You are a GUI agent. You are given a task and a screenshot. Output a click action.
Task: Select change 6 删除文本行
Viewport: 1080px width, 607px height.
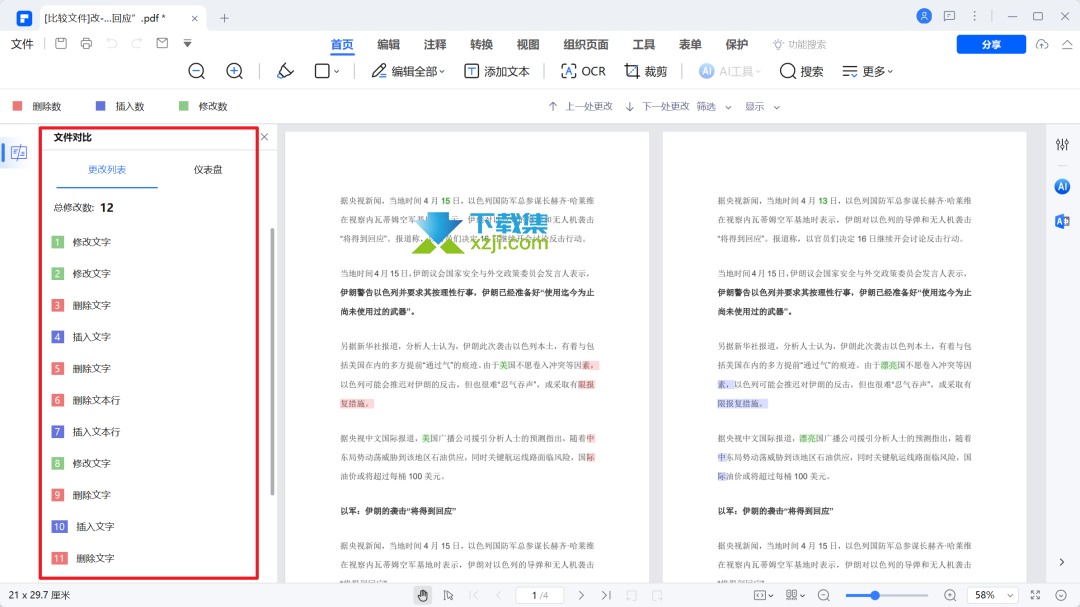pos(86,400)
